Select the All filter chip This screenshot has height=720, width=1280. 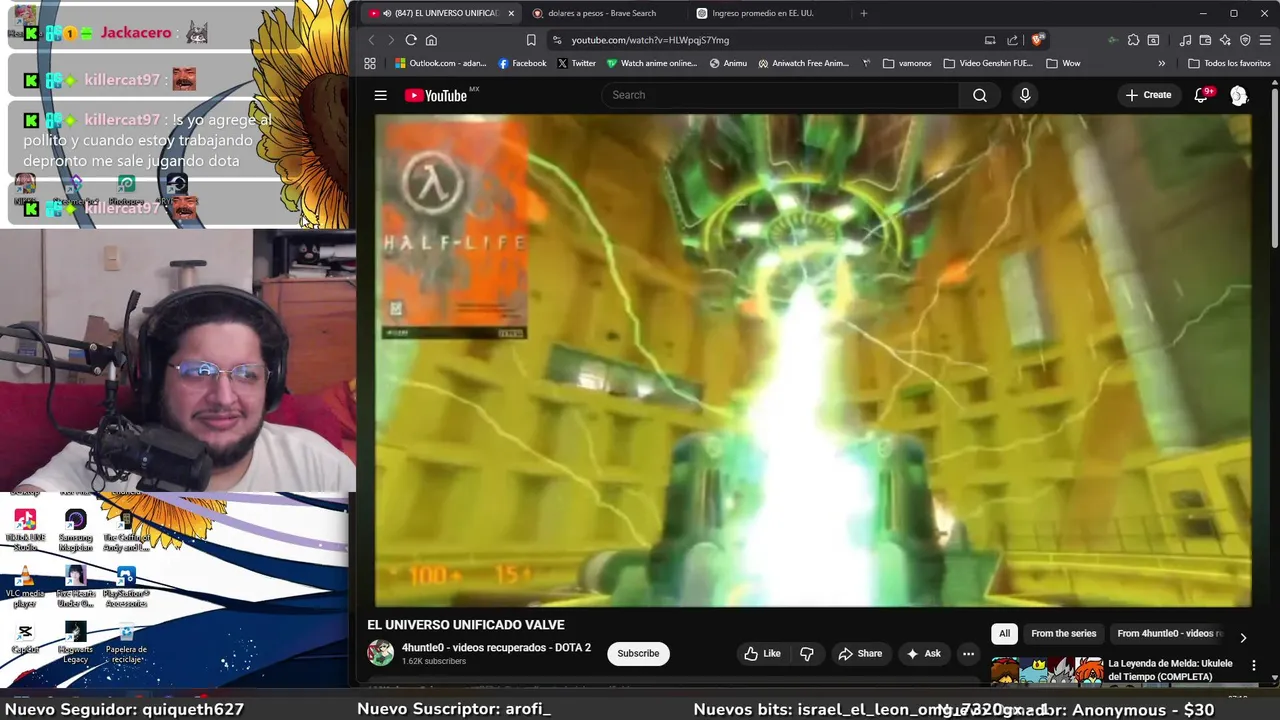coord(1004,633)
